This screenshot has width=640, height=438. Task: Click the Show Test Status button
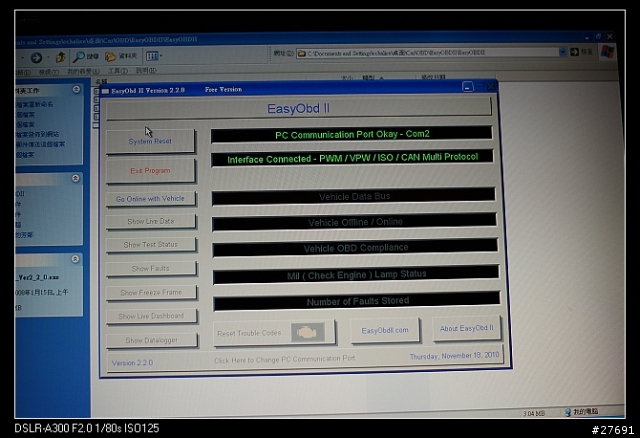(x=151, y=245)
